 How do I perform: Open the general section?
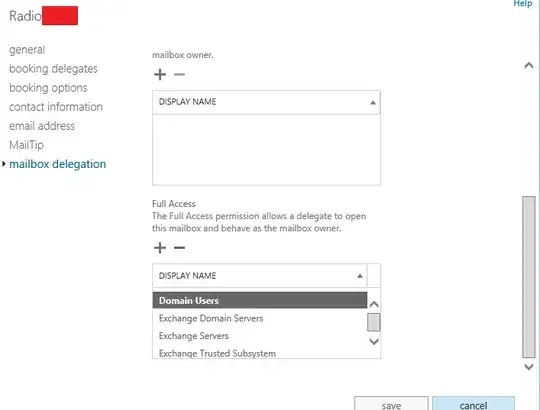pos(27,50)
